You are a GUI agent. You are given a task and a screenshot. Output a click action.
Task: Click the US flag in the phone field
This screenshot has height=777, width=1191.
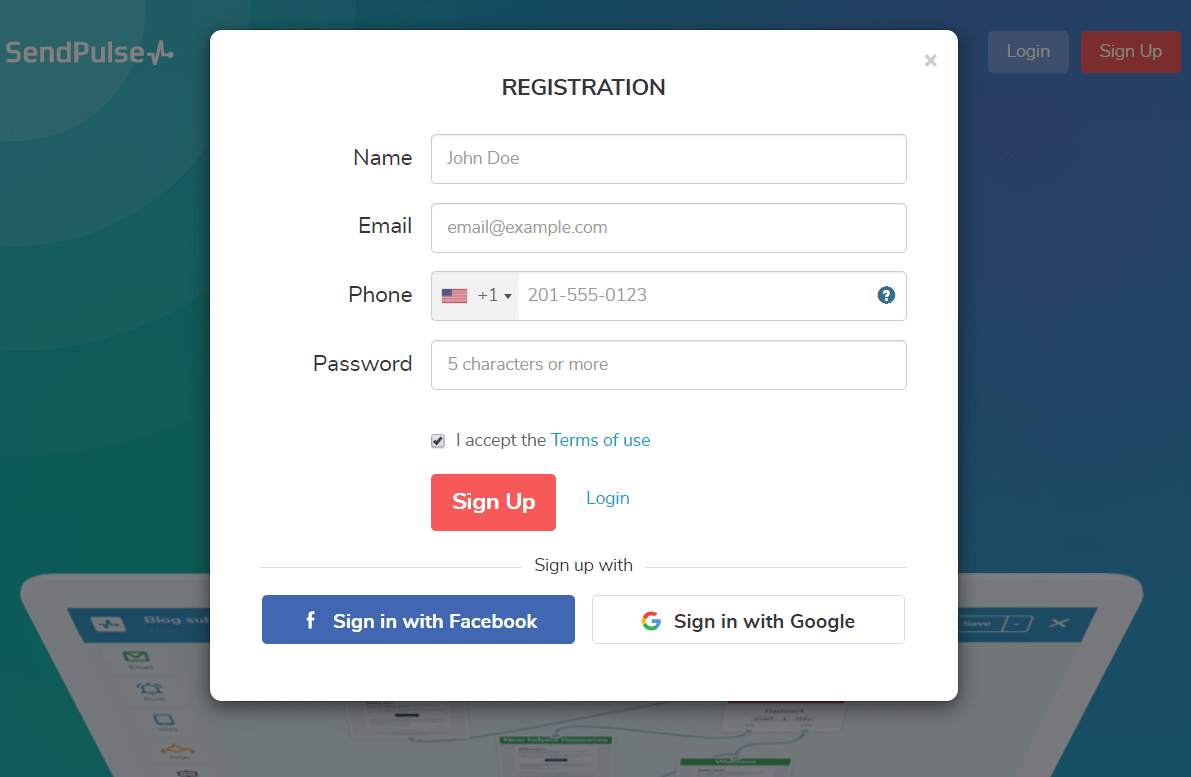coord(455,295)
